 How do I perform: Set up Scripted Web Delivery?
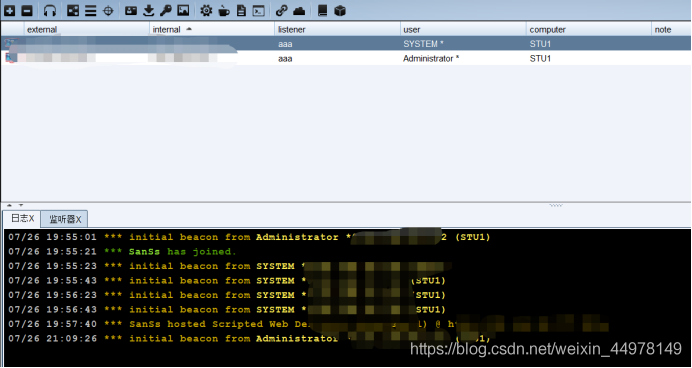click(259, 11)
